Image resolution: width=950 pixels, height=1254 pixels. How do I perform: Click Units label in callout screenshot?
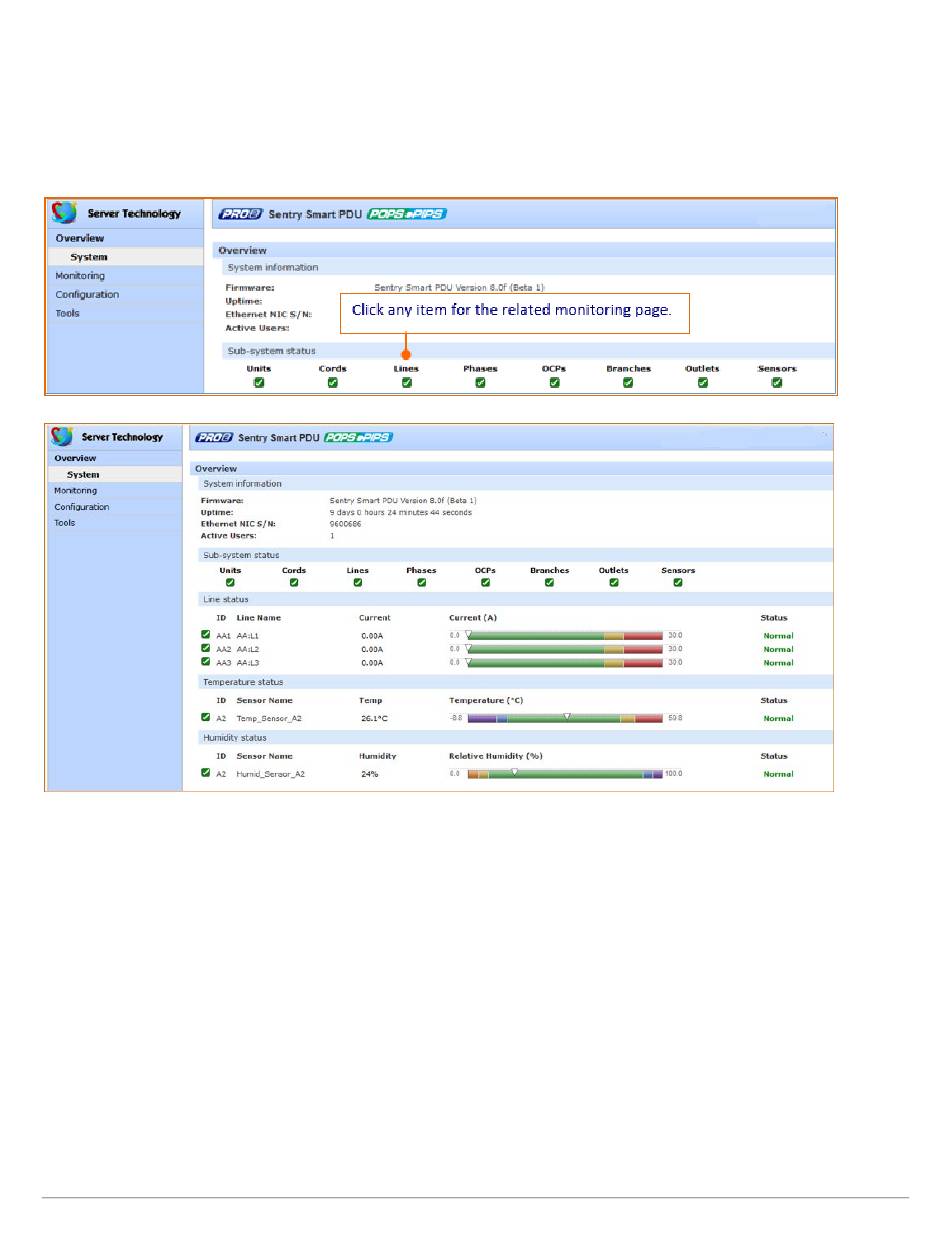pyautogui.click(x=259, y=369)
